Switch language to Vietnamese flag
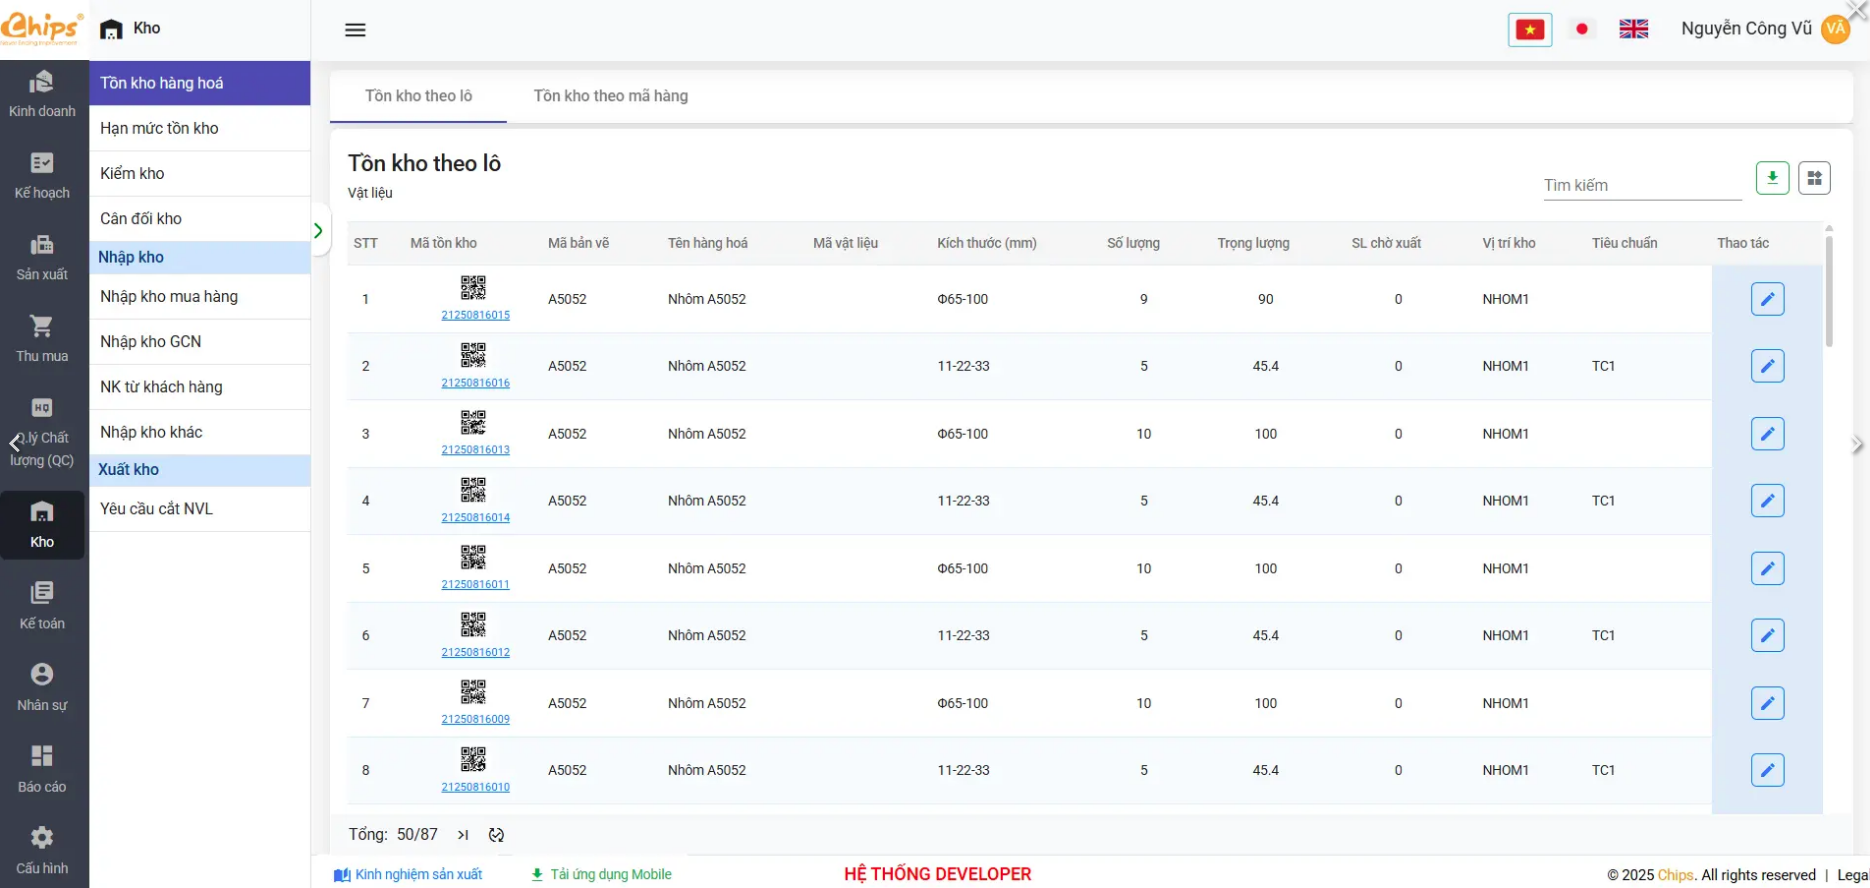Screen dimensions: 1870x888 (x=1530, y=30)
